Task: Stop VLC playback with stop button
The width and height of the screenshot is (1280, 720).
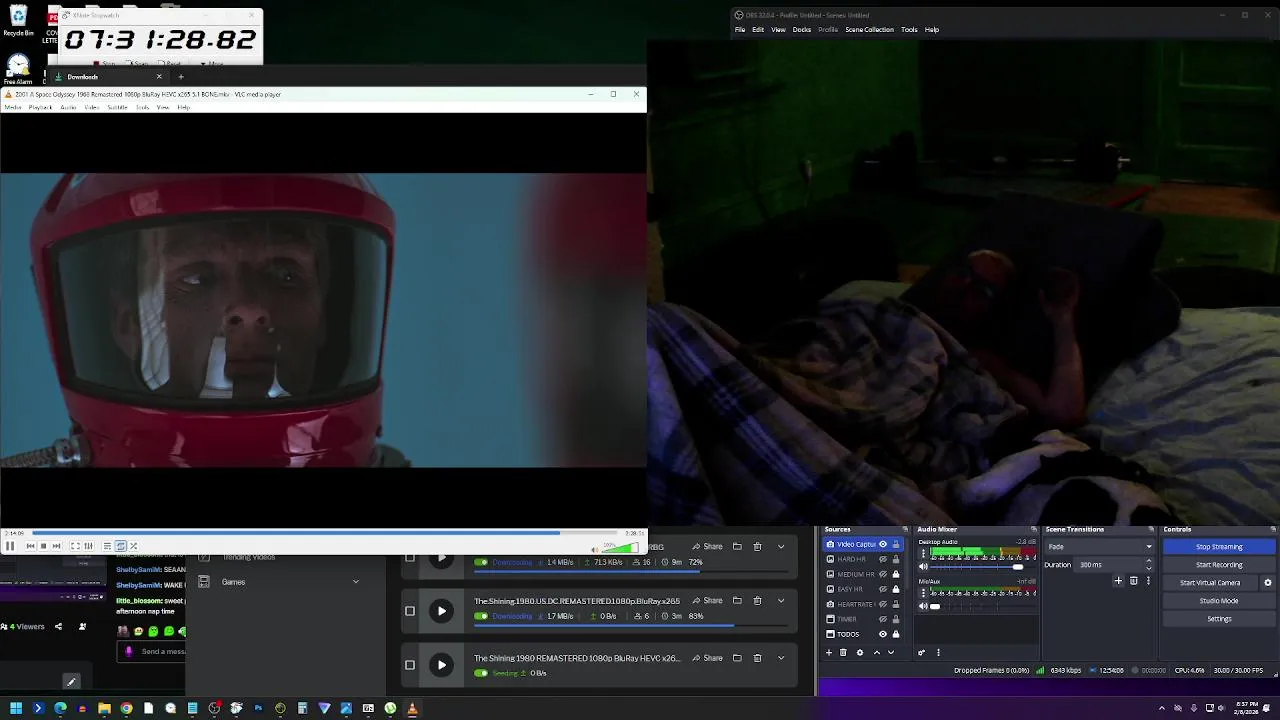Action: pyautogui.click(x=43, y=546)
